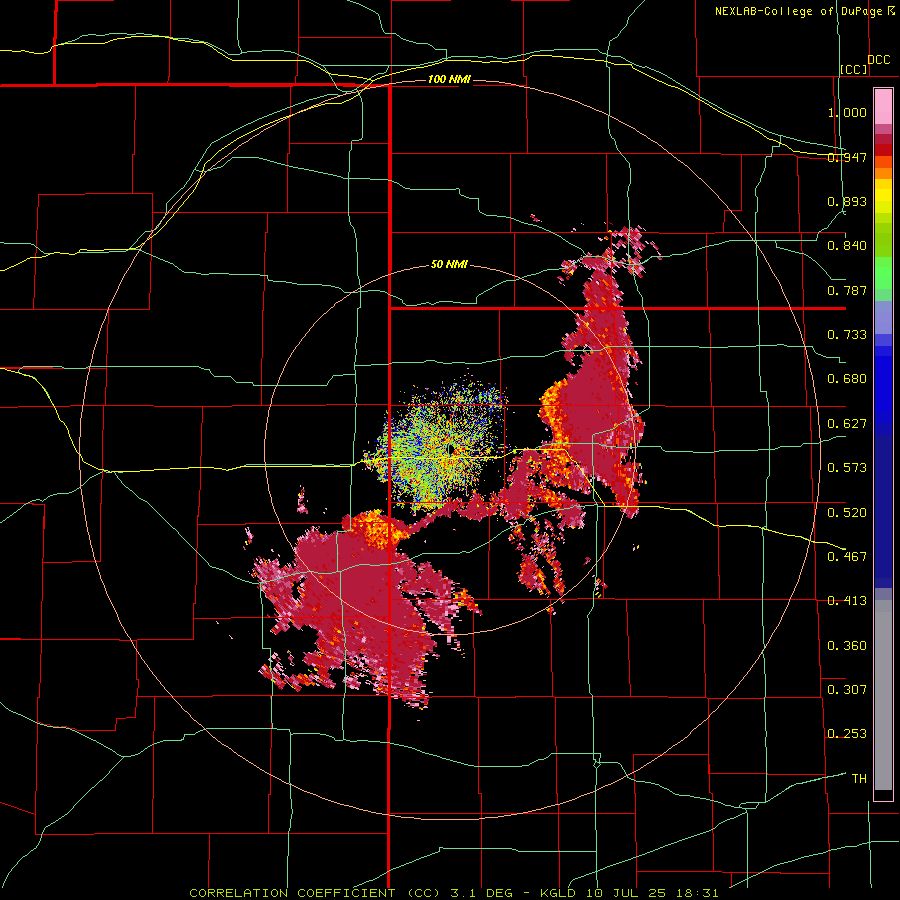900x900 pixels.
Task: Click the 0.467 value on the color scale
Action: (x=847, y=556)
